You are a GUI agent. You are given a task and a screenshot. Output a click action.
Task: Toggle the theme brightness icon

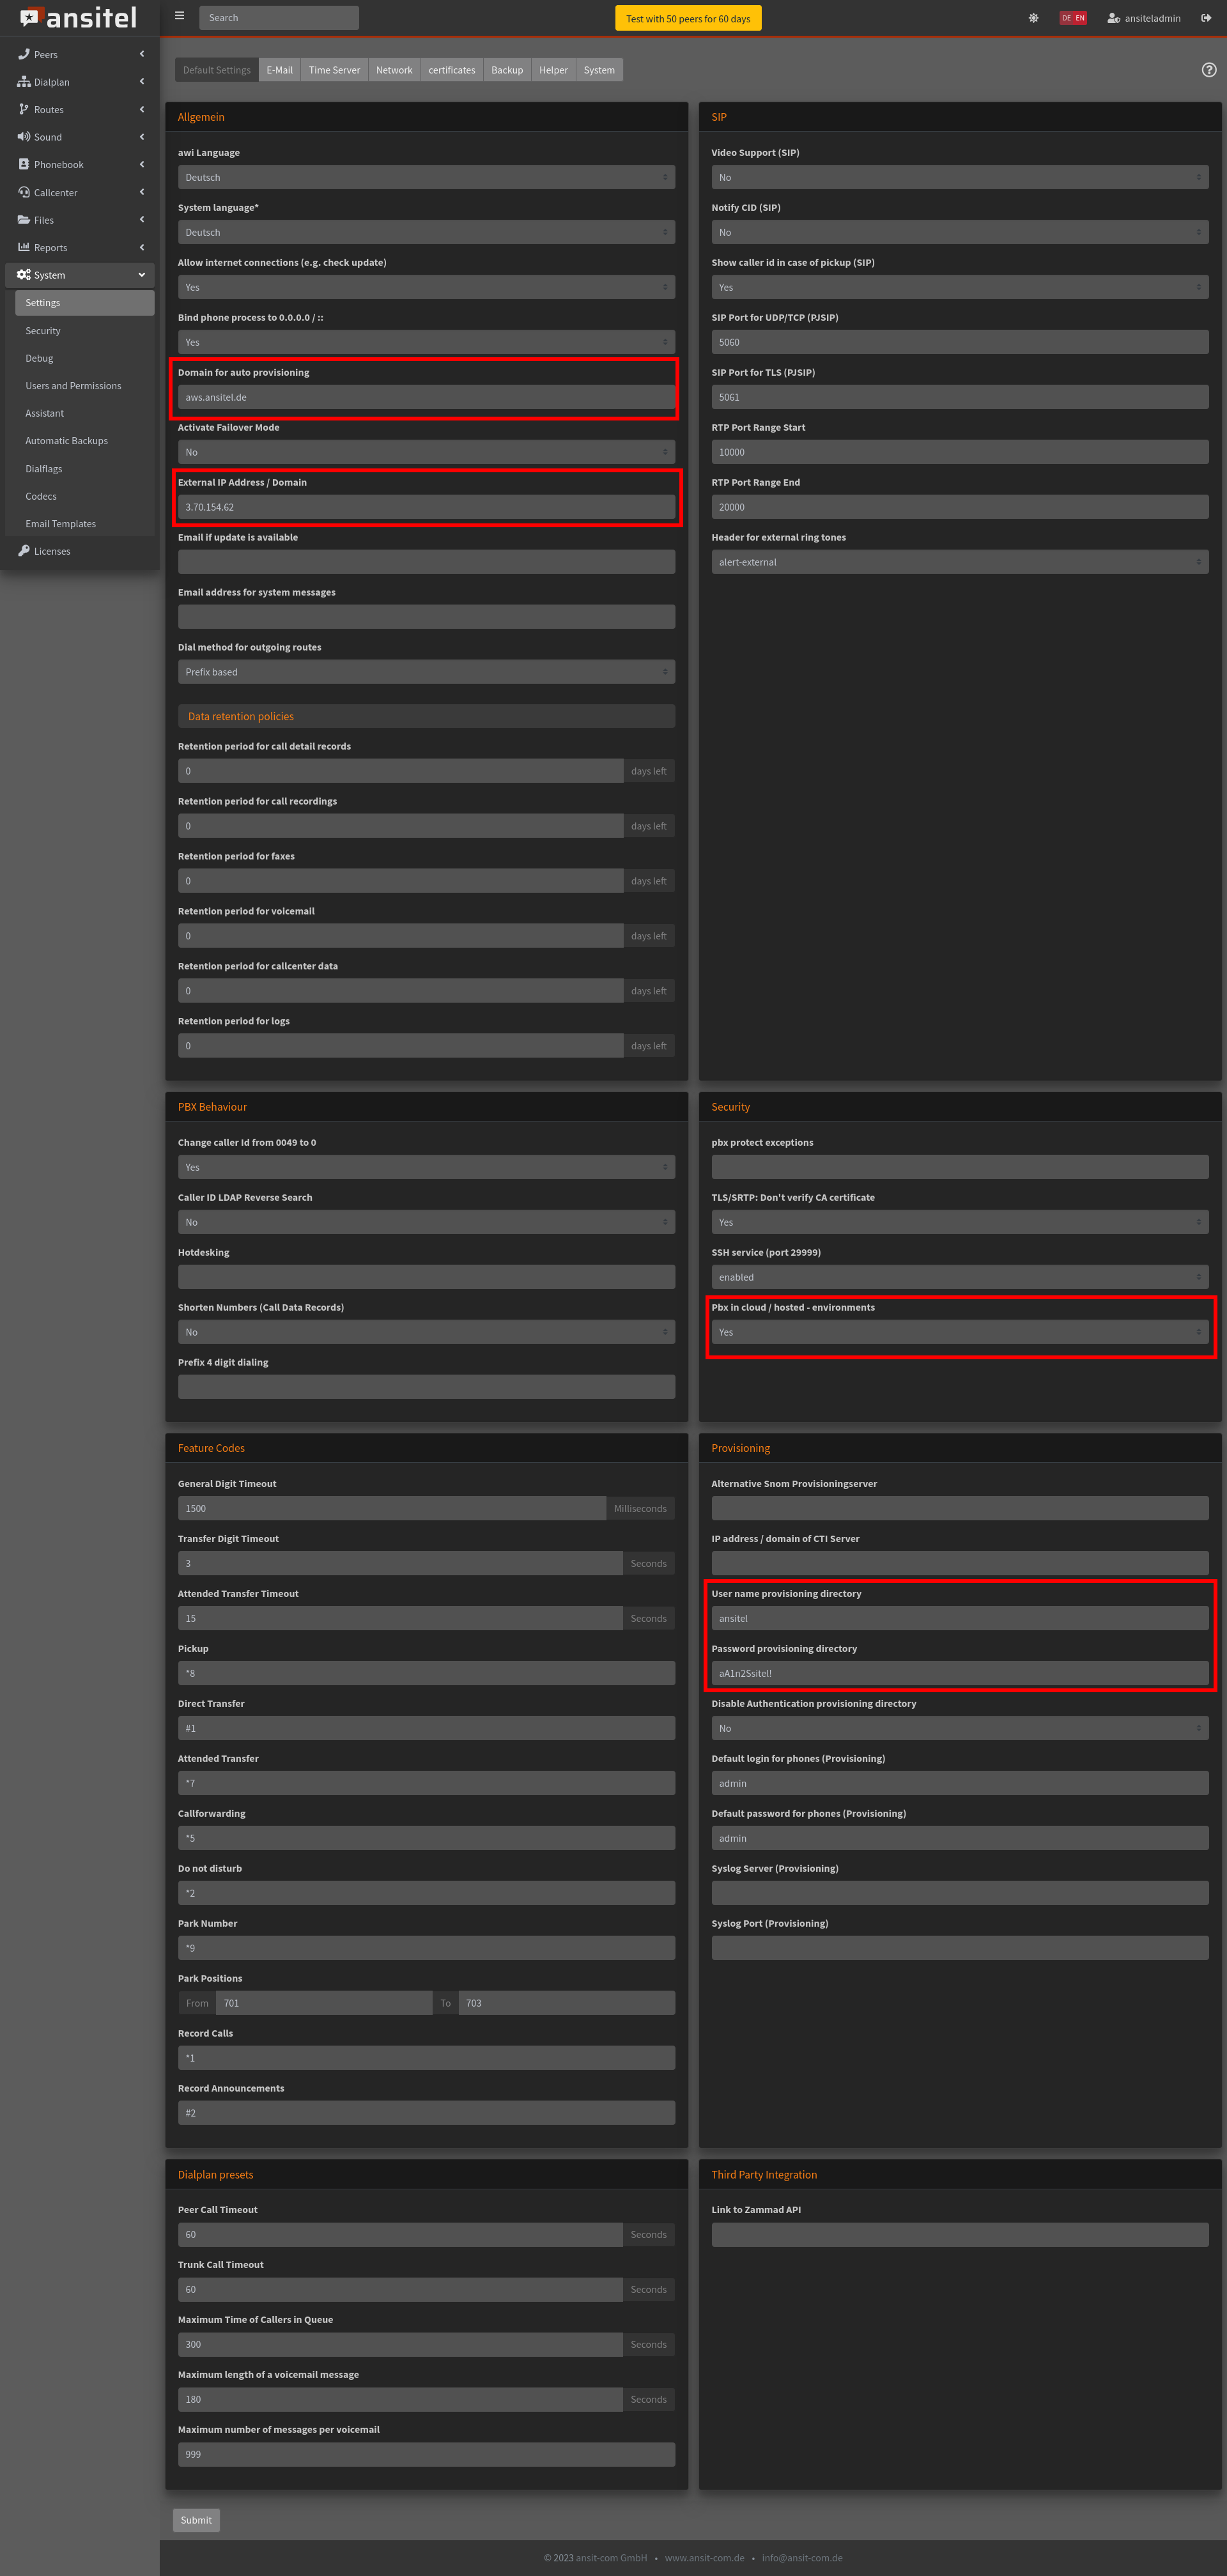(1033, 18)
